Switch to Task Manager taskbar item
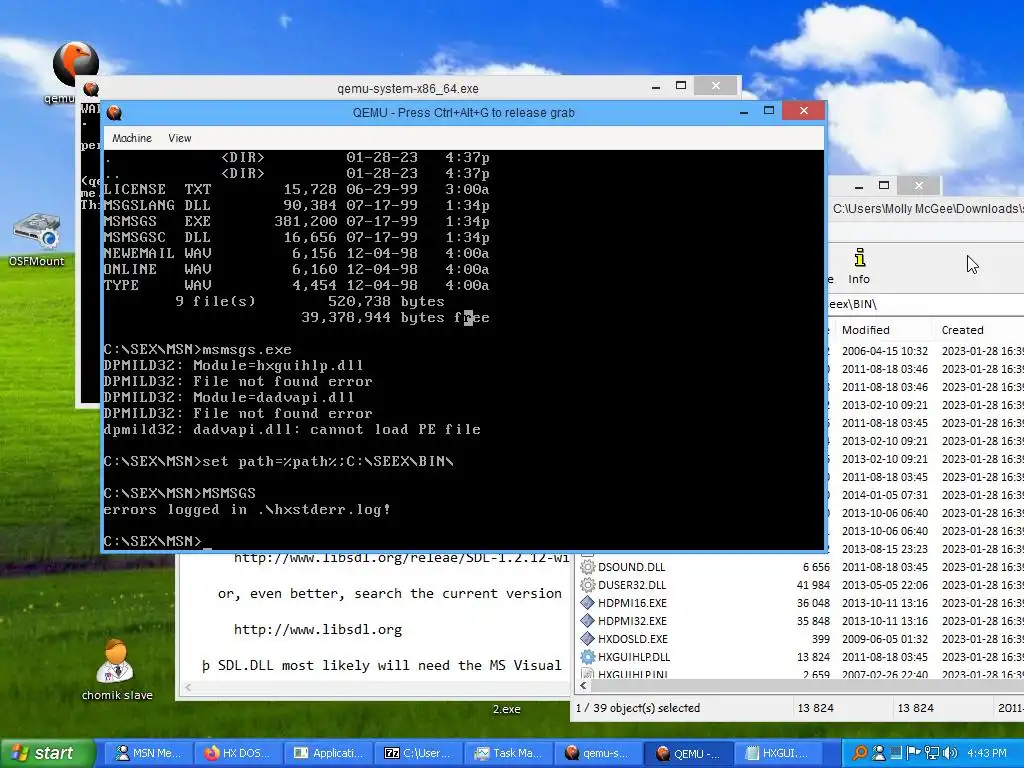 click(508, 753)
